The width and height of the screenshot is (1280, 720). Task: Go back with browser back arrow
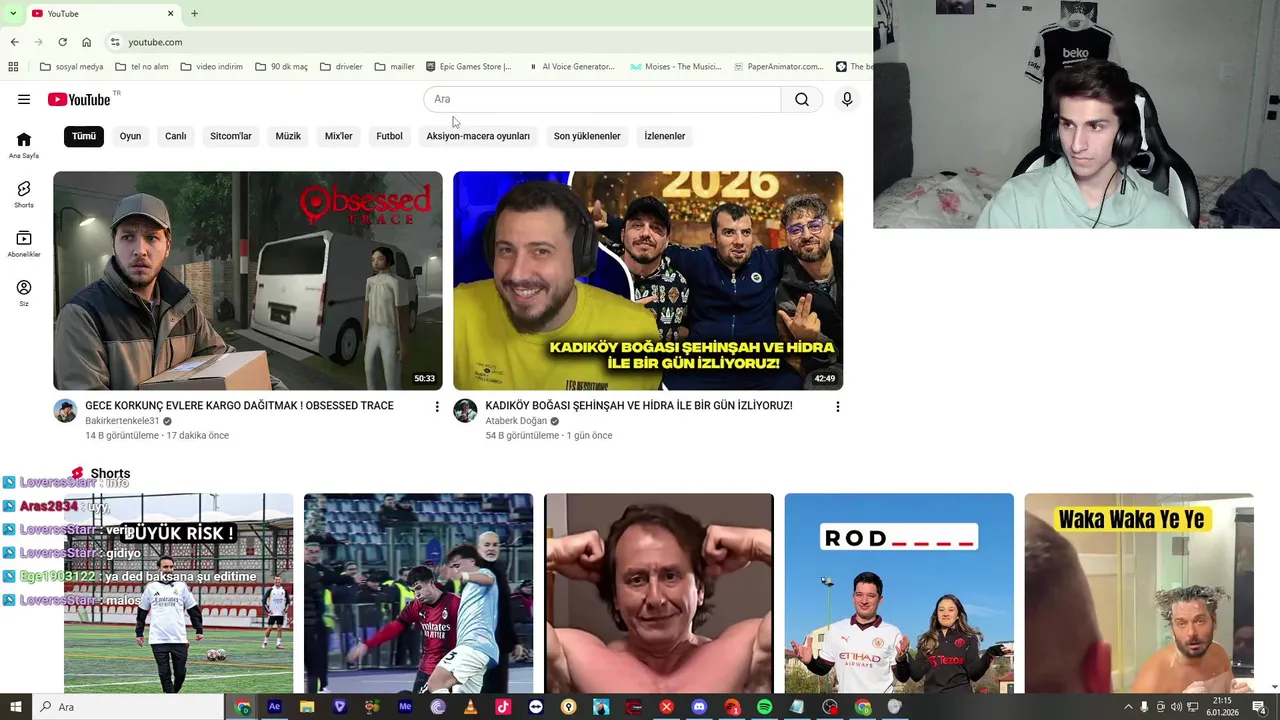[14, 42]
